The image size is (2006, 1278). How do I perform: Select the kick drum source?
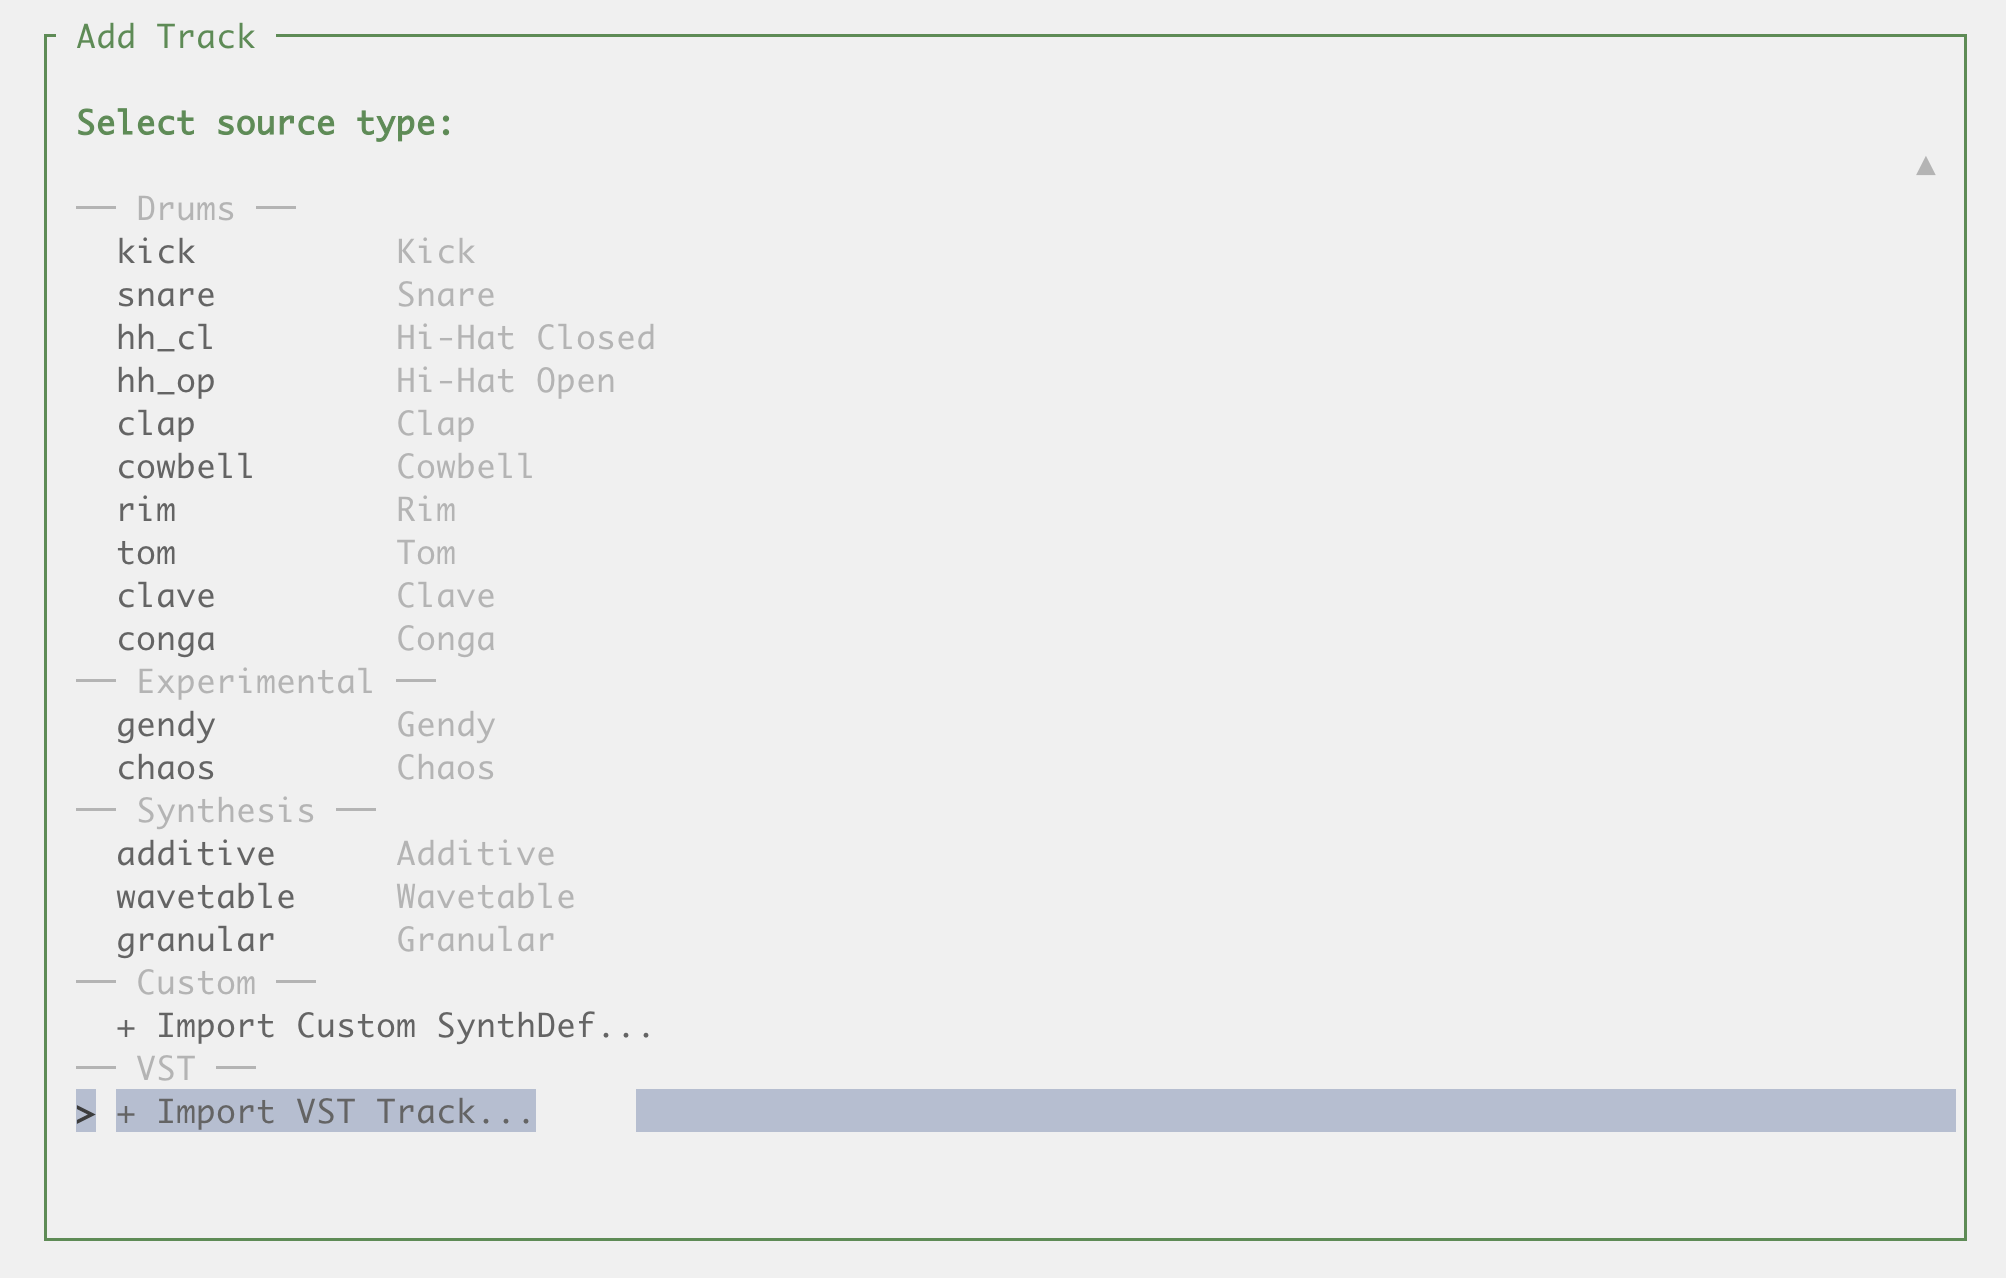[x=156, y=252]
